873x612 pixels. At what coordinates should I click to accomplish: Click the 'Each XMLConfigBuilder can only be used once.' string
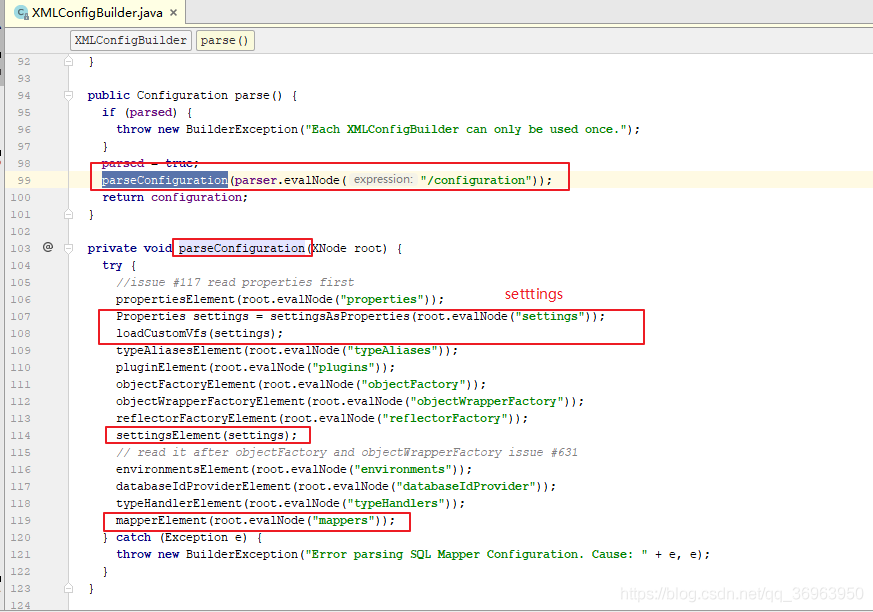pos(465,129)
